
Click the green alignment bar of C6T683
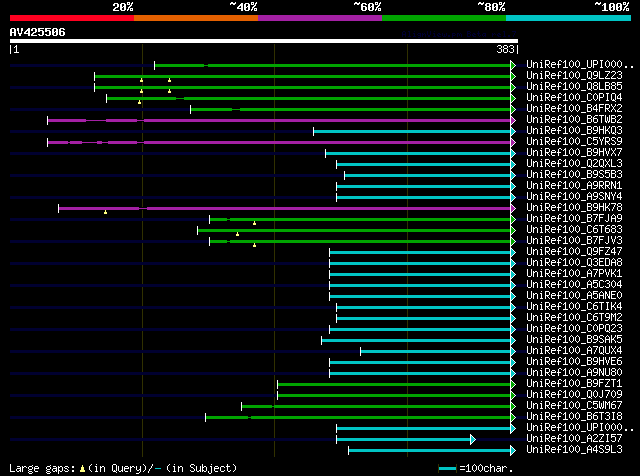click(354, 231)
